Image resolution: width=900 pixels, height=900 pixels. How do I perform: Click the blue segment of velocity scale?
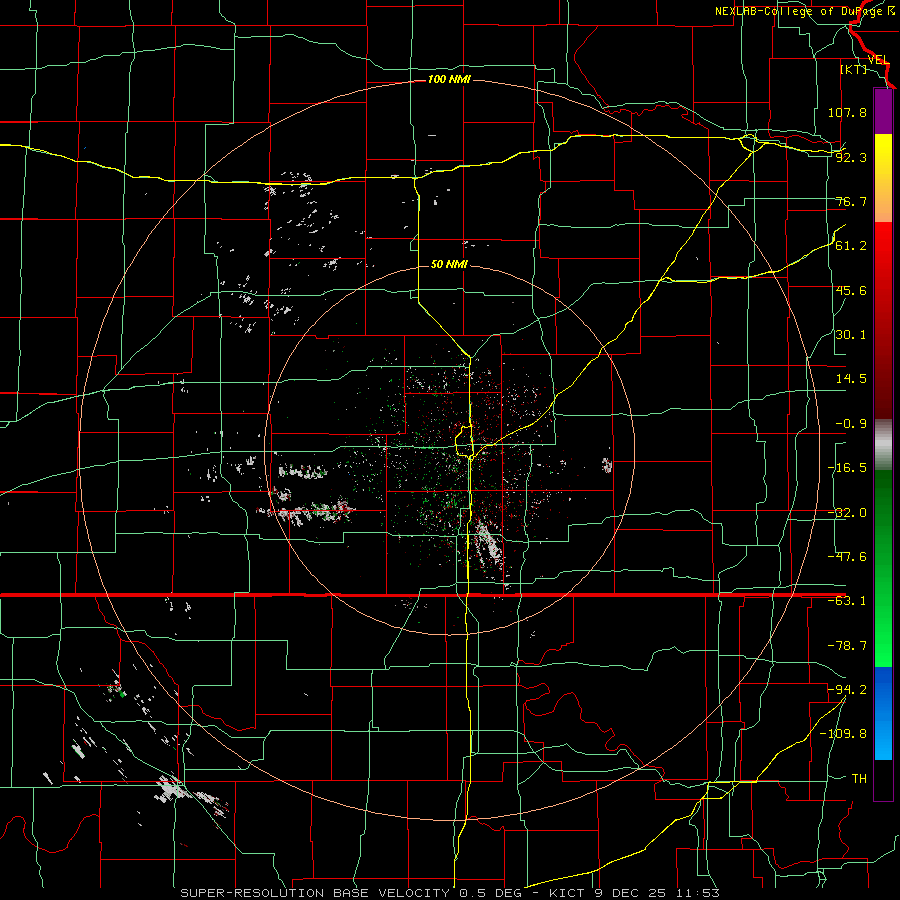(883, 713)
